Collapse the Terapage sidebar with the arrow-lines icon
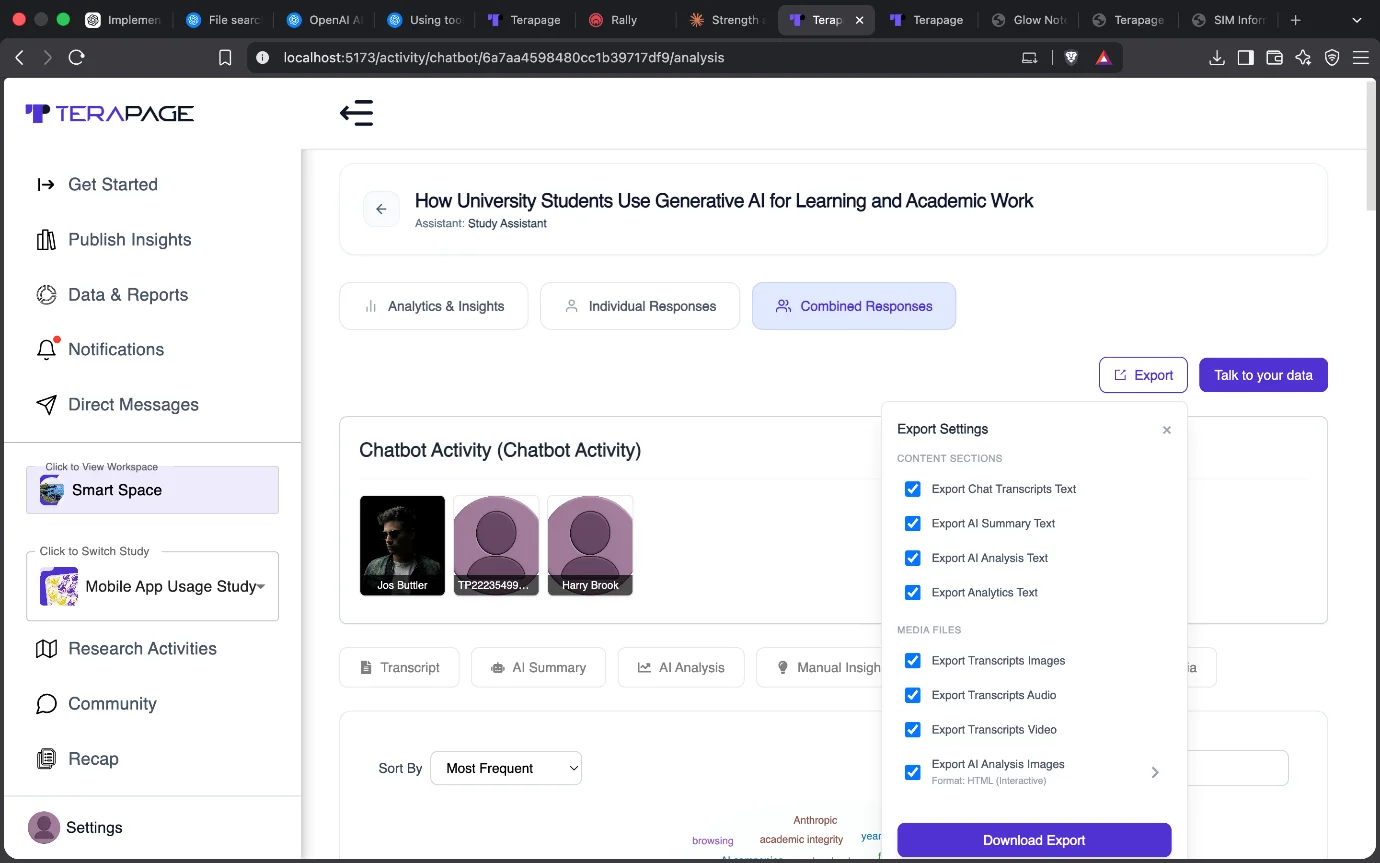The width and height of the screenshot is (1380, 863). 357,113
